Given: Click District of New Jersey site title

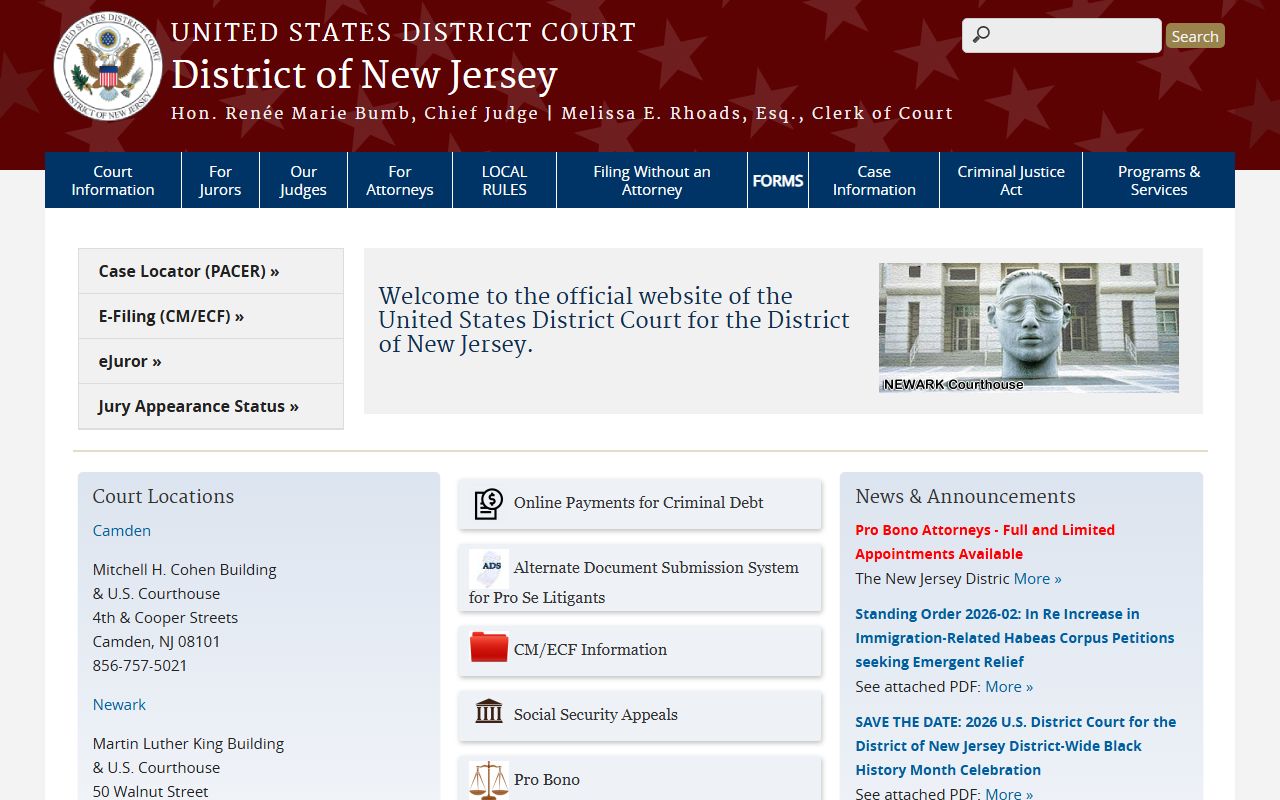Looking at the screenshot, I should click(x=364, y=75).
